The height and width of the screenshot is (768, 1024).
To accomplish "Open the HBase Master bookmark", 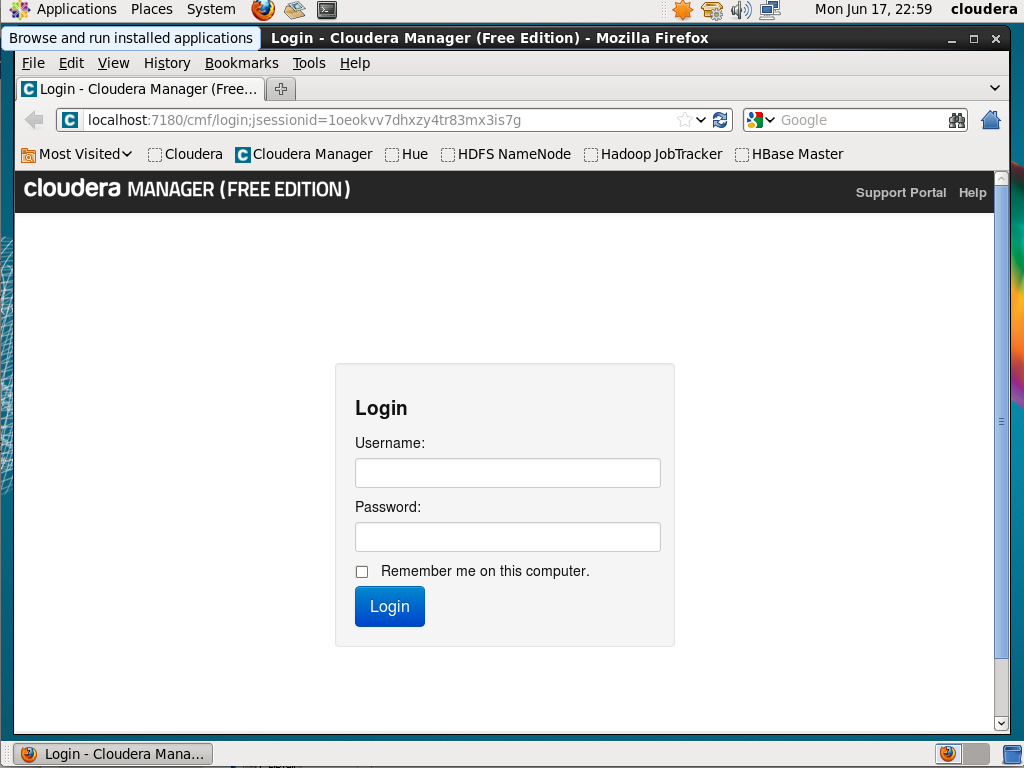I will coord(790,155).
